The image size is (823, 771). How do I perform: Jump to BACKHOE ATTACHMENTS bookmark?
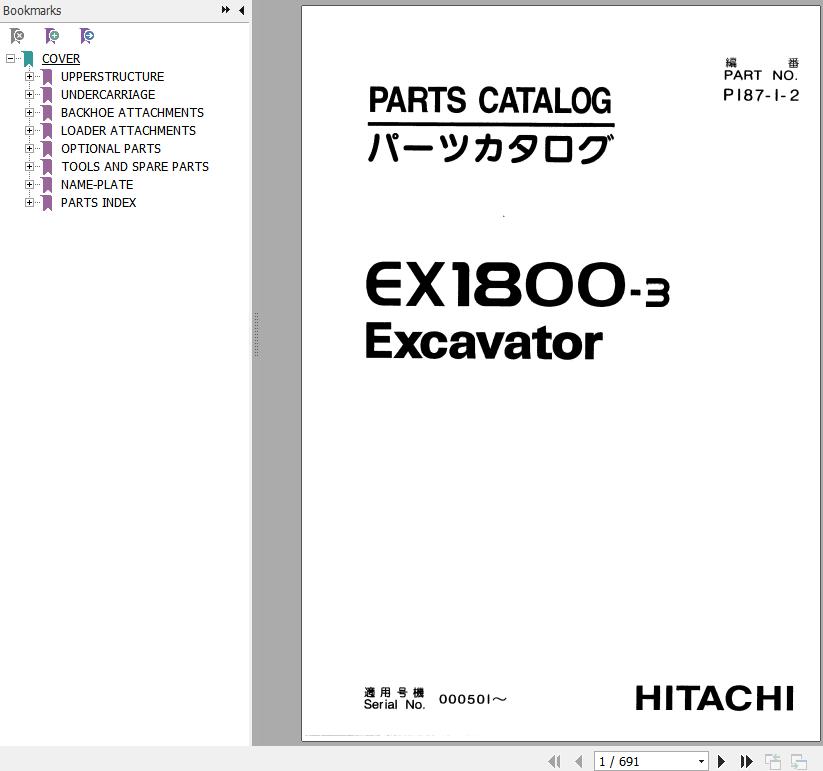tap(132, 112)
